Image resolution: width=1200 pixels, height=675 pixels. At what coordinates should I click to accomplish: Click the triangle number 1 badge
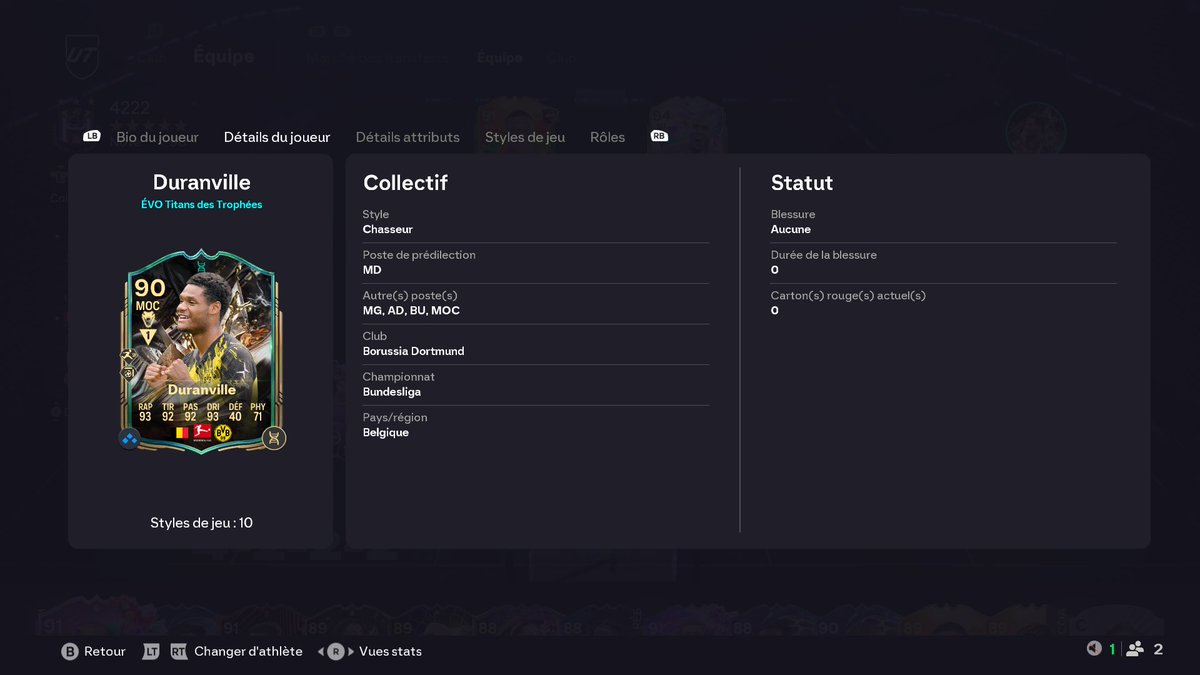[x=148, y=338]
